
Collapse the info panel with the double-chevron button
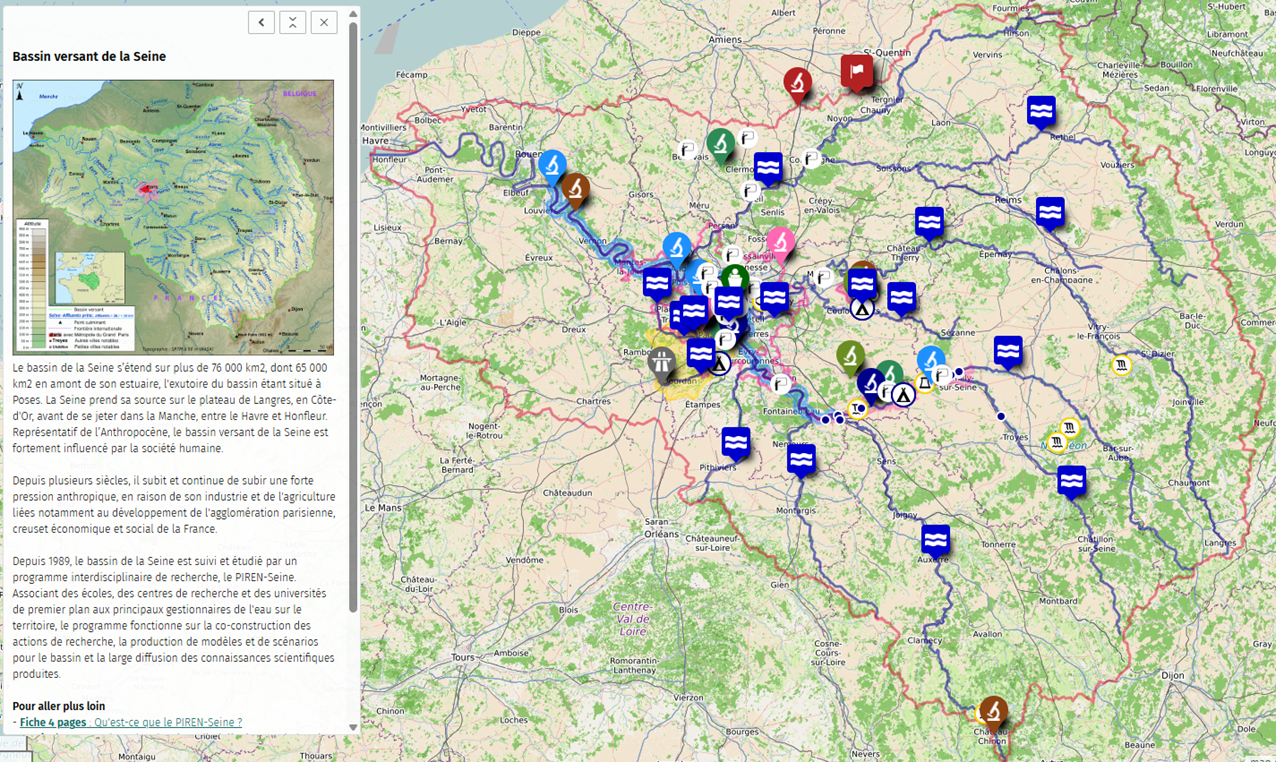point(292,22)
